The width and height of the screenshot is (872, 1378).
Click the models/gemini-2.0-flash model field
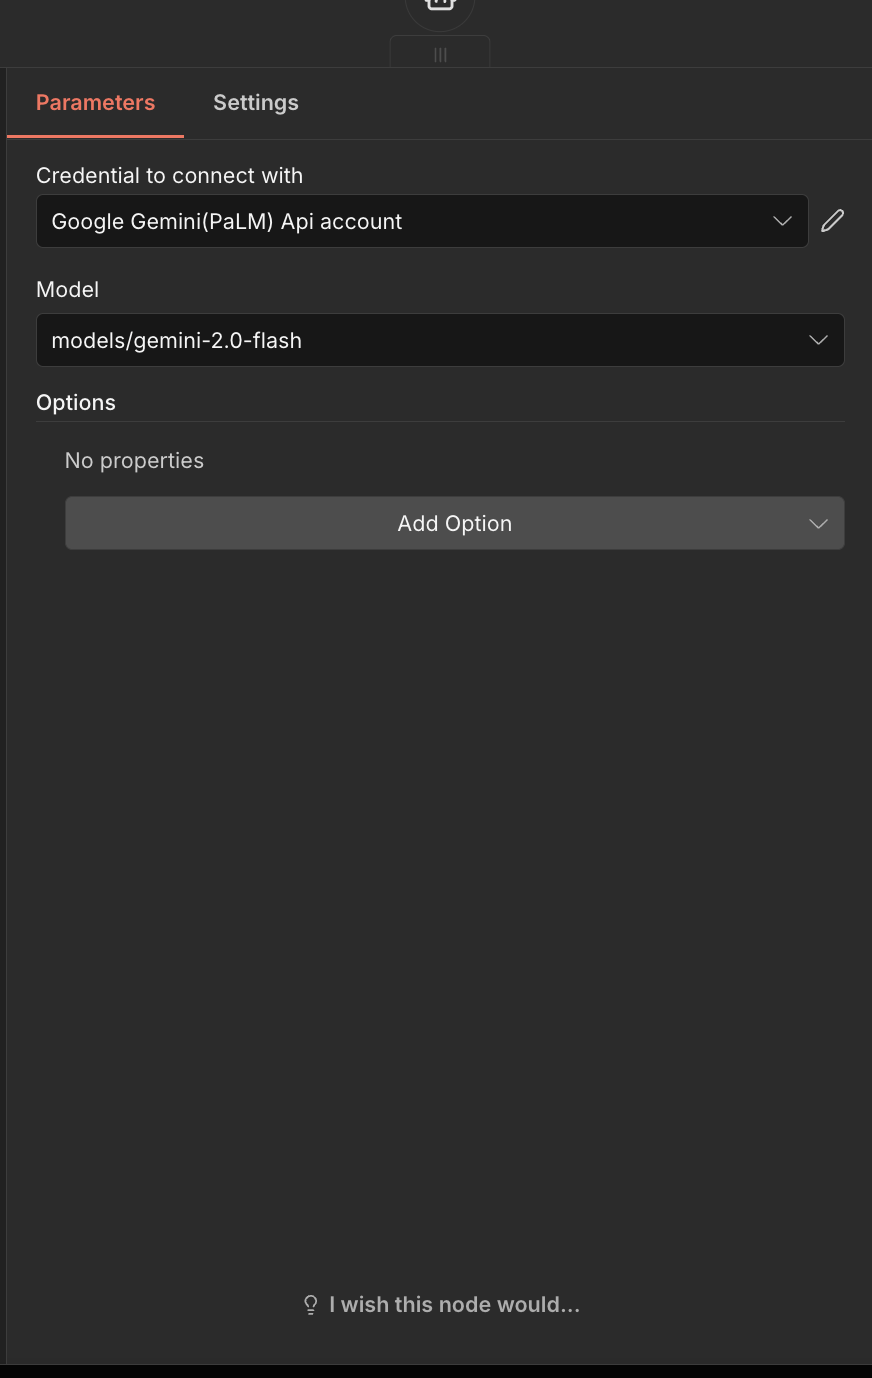(400, 340)
